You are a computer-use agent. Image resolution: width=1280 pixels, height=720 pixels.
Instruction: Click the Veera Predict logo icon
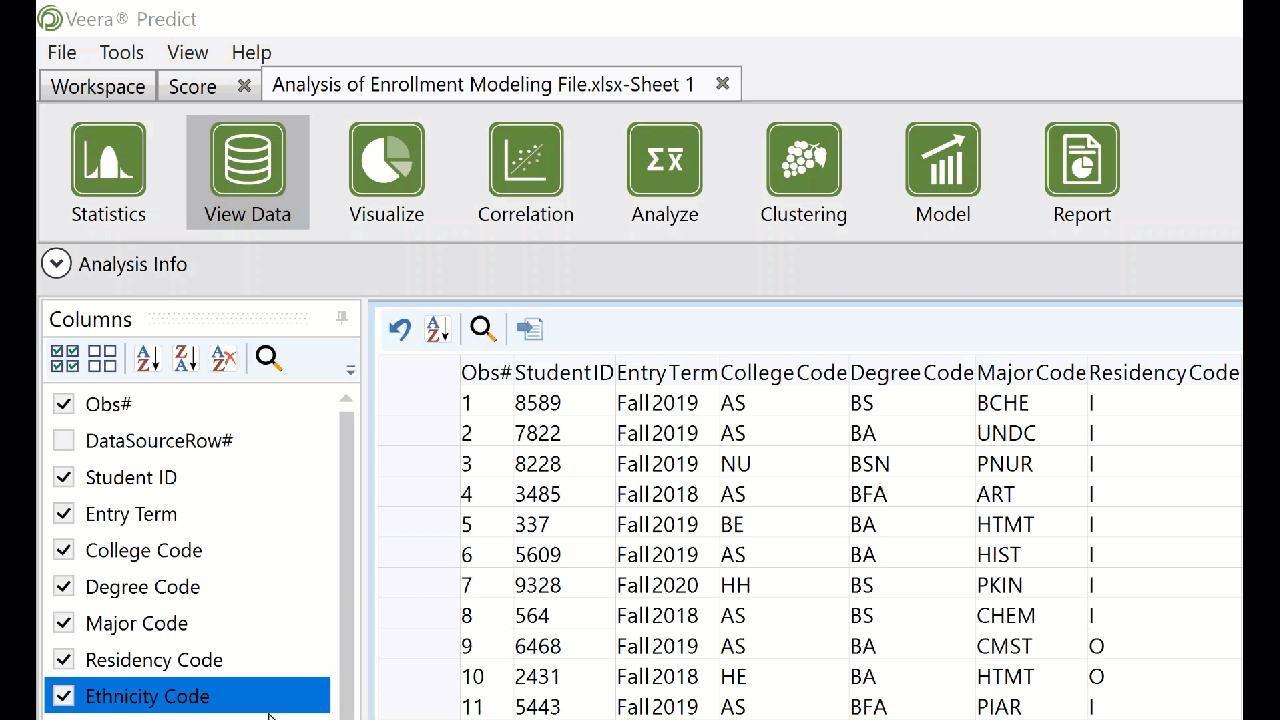(x=49, y=18)
